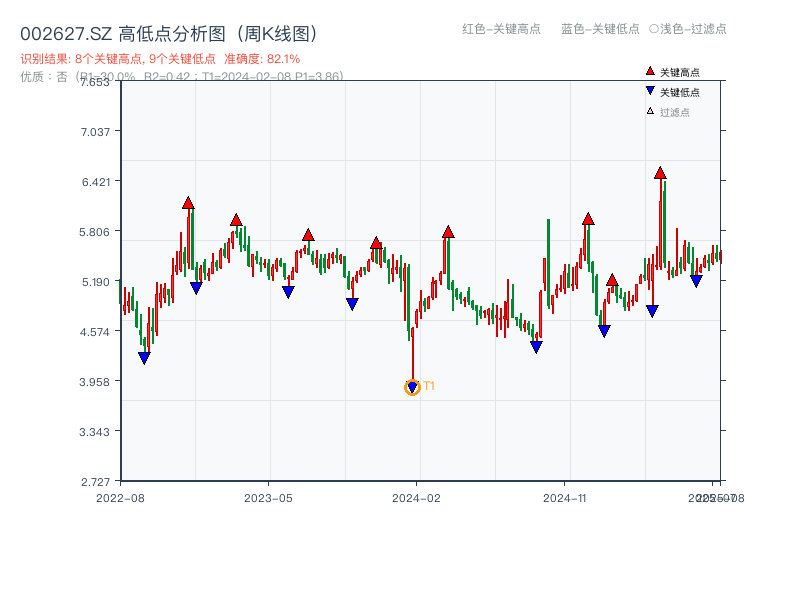Select the orange T1 label text
This screenshot has height=600, width=800.
pyautogui.click(x=429, y=386)
